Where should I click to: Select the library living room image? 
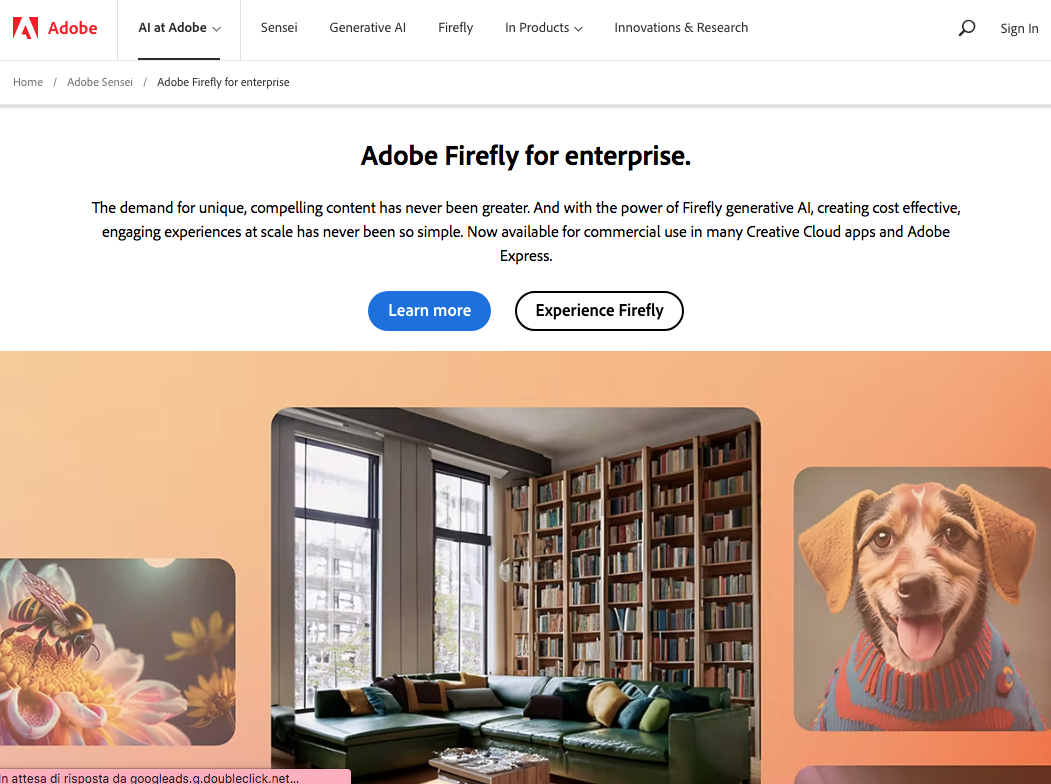point(515,596)
